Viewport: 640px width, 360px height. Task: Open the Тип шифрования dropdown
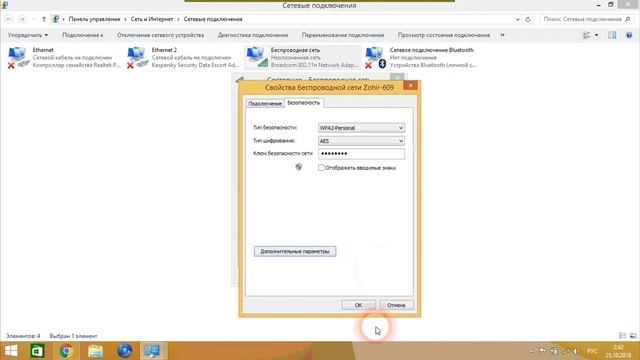point(362,141)
